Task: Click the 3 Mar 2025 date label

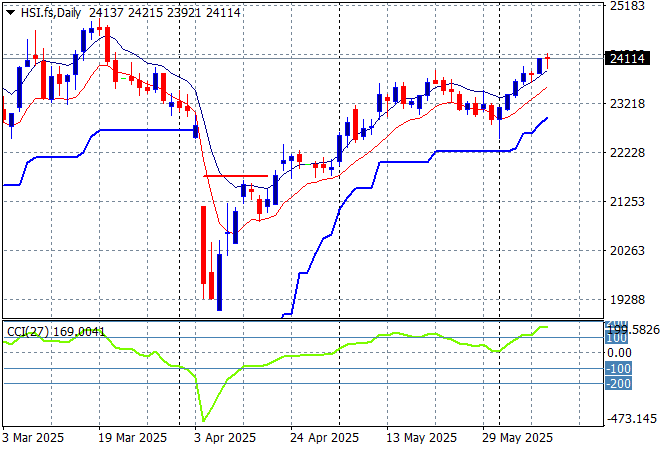Action: coord(33,438)
